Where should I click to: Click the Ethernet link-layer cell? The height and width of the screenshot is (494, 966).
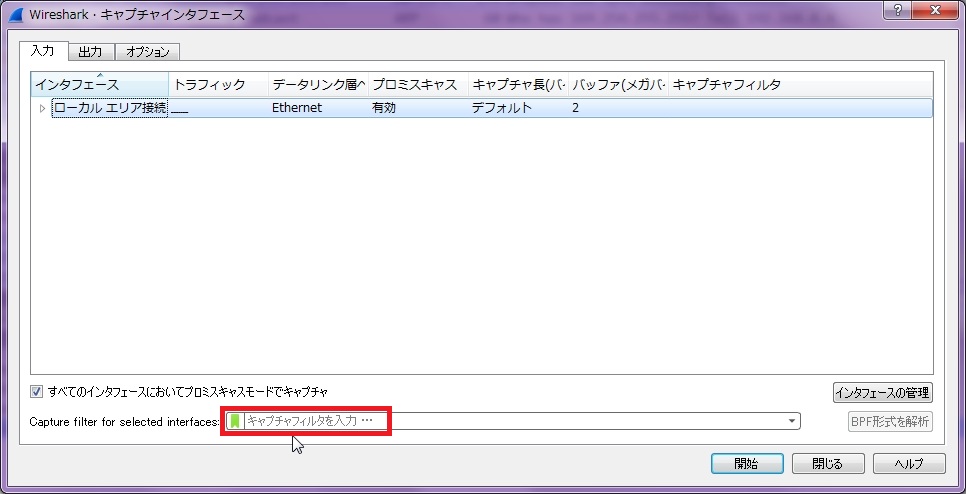(x=297, y=108)
